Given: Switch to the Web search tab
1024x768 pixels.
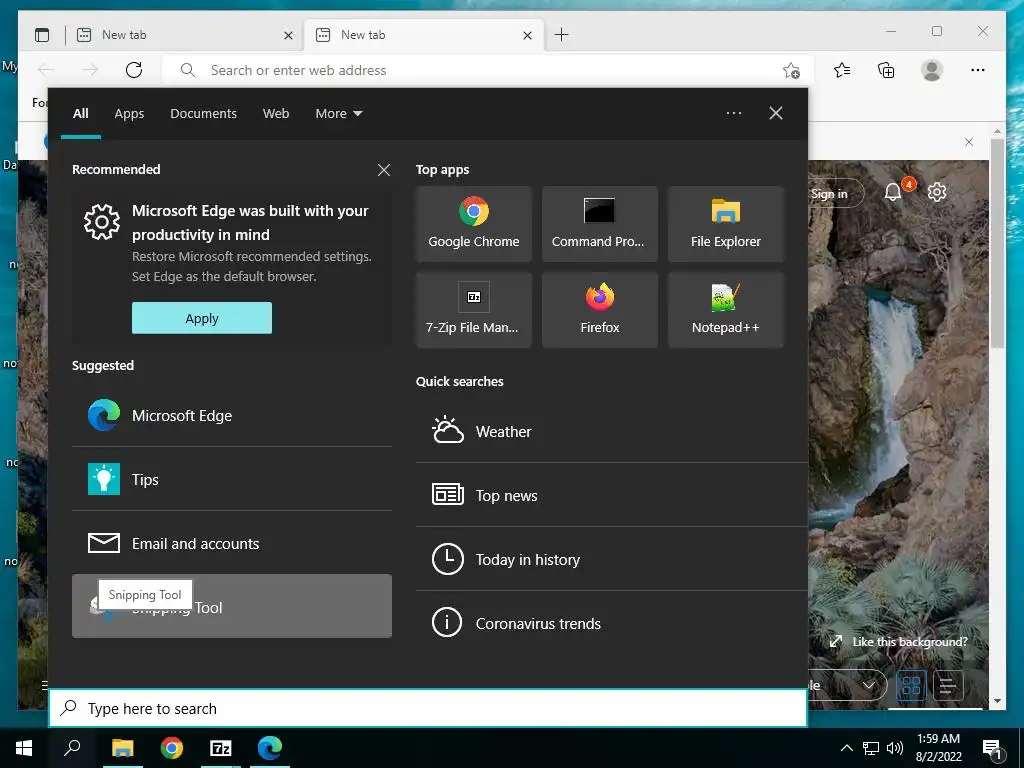Looking at the screenshot, I should [x=276, y=114].
